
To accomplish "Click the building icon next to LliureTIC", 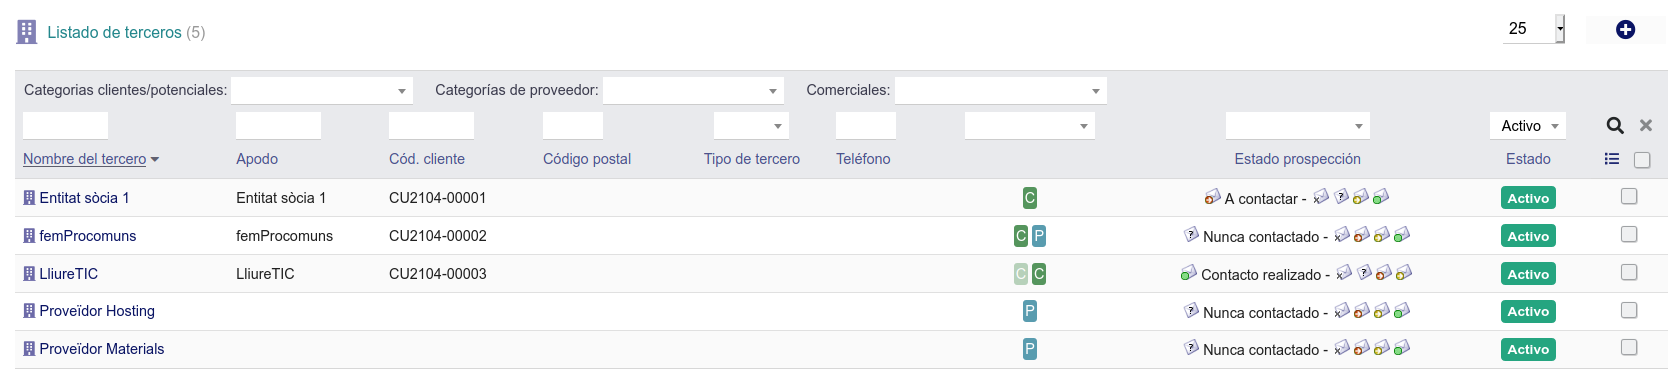I will pyautogui.click(x=29, y=274).
